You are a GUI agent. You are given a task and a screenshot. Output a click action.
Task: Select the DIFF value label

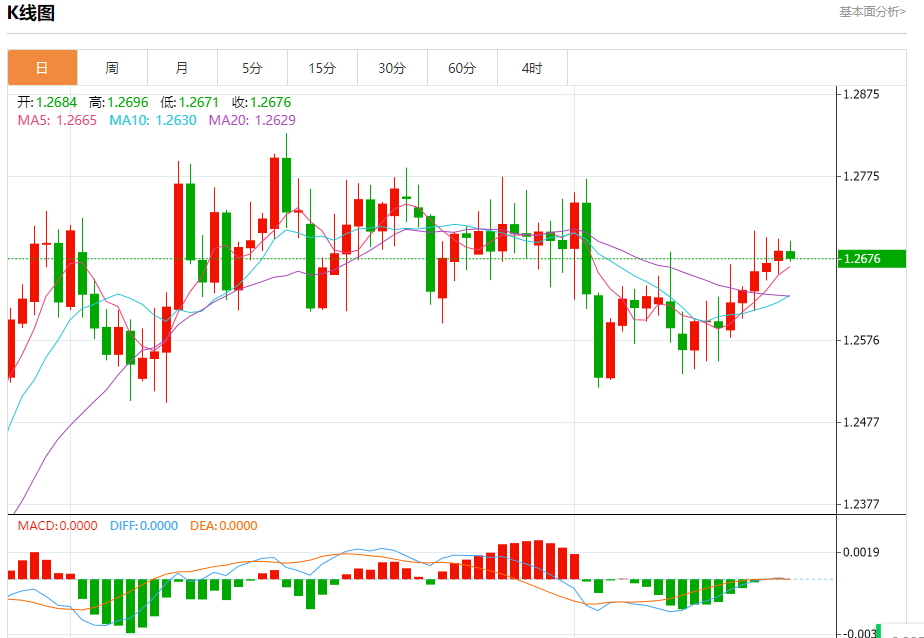click(x=144, y=525)
